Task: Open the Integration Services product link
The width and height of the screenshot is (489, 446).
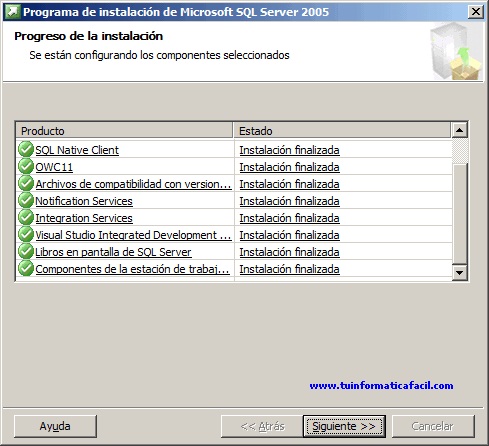Action: coord(84,218)
